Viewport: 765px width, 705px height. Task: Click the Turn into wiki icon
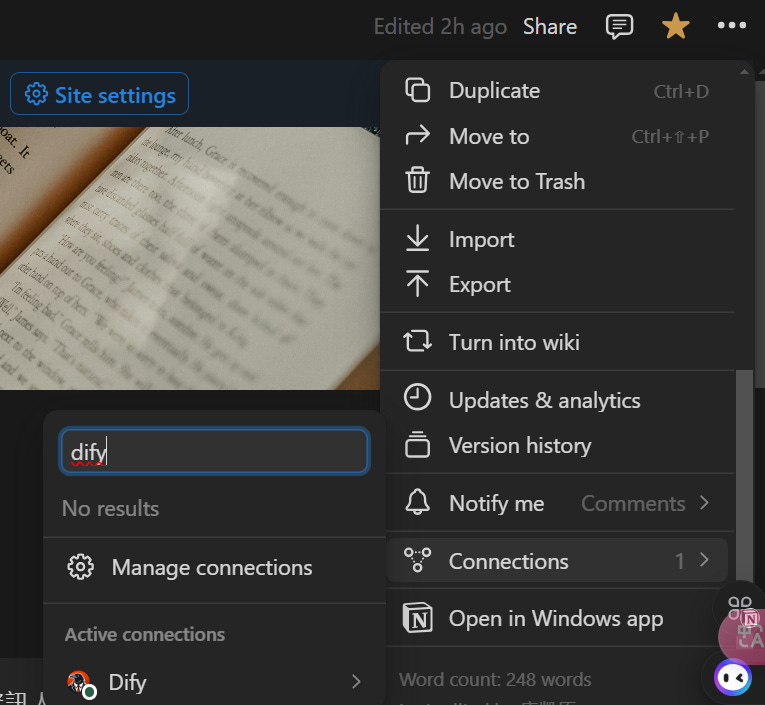(418, 341)
